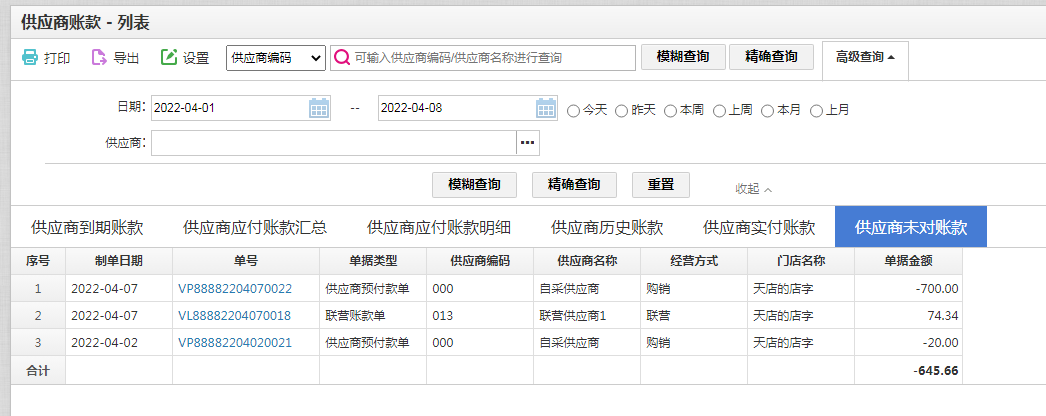
Task: Switch to the 供应商到期账款 tab
Action: tap(87, 227)
